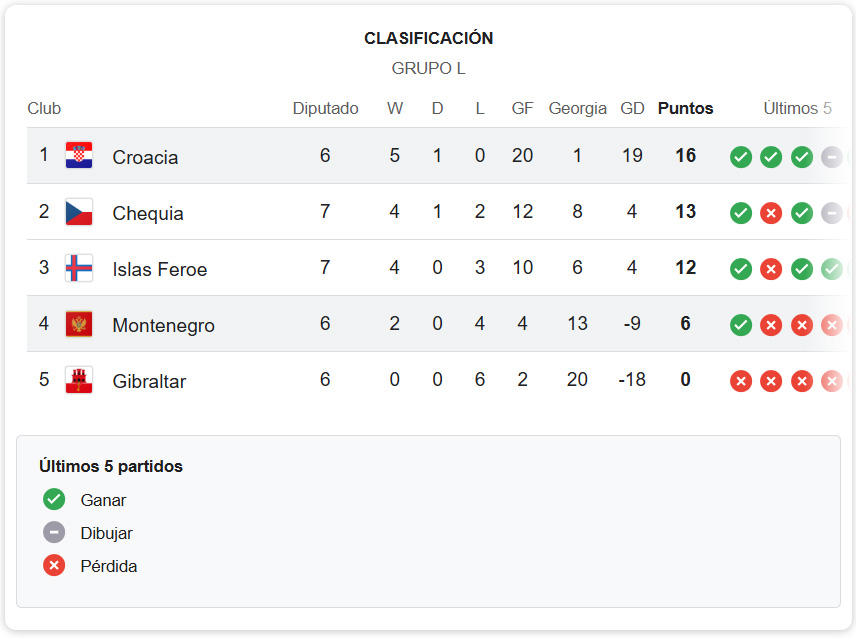The height and width of the screenshot is (638, 856).
Task: Click the red Pérdida legend icon
Action: pos(54,566)
